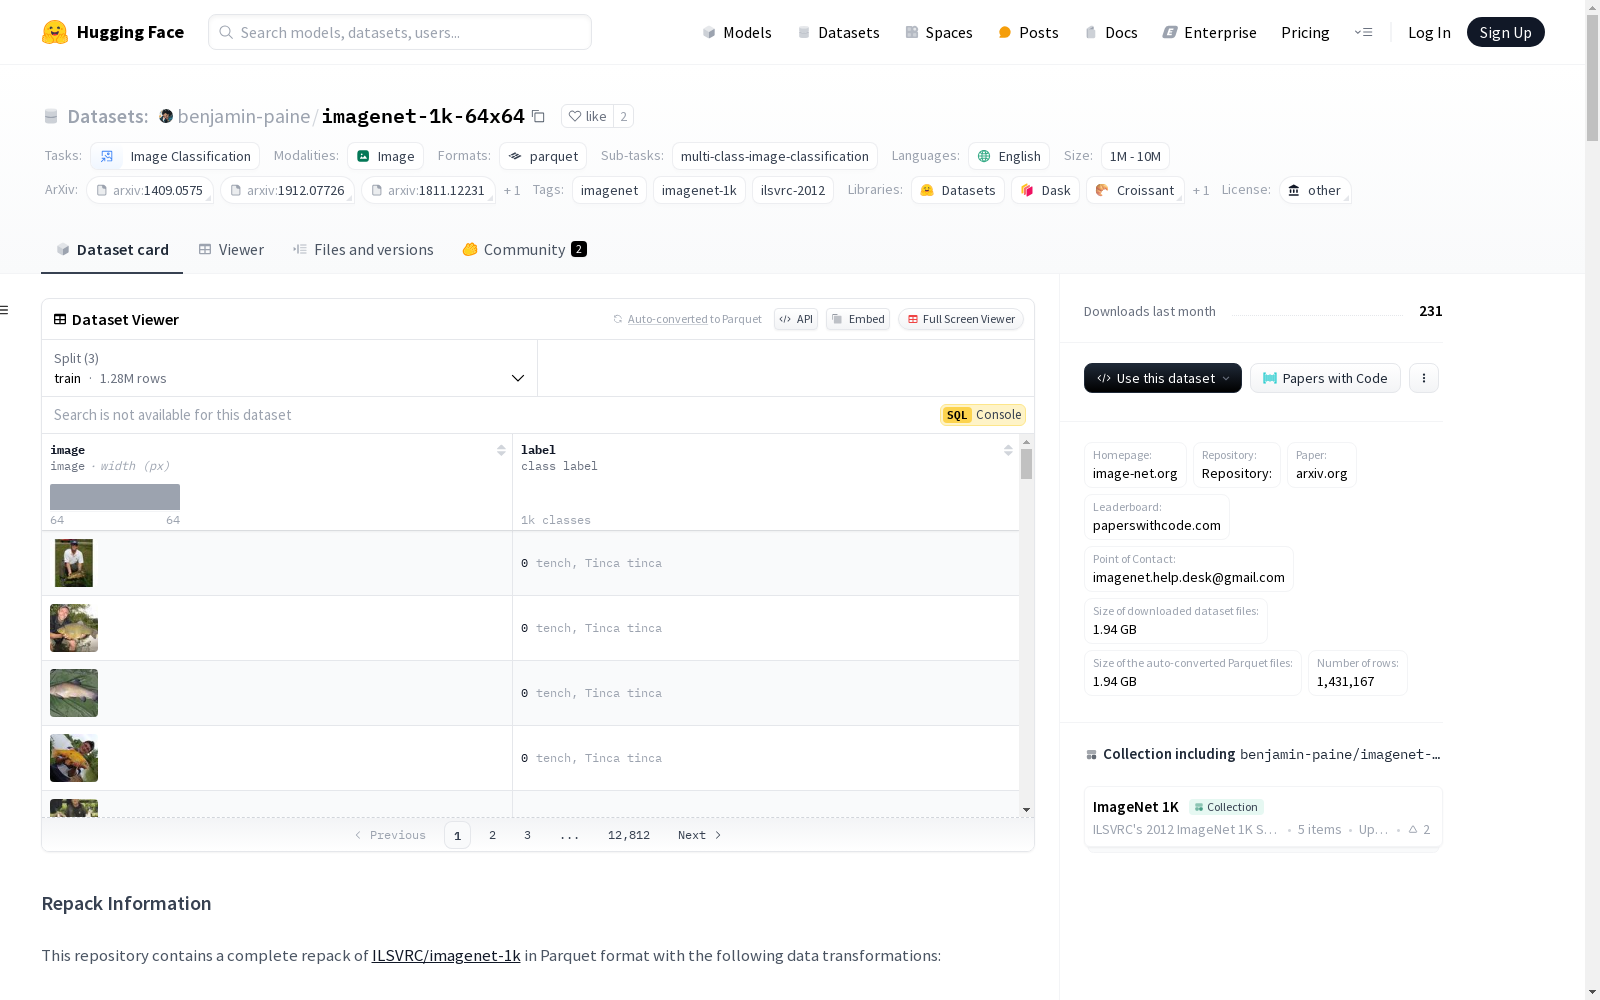Click the other license tag

(x=1315, y=190)
